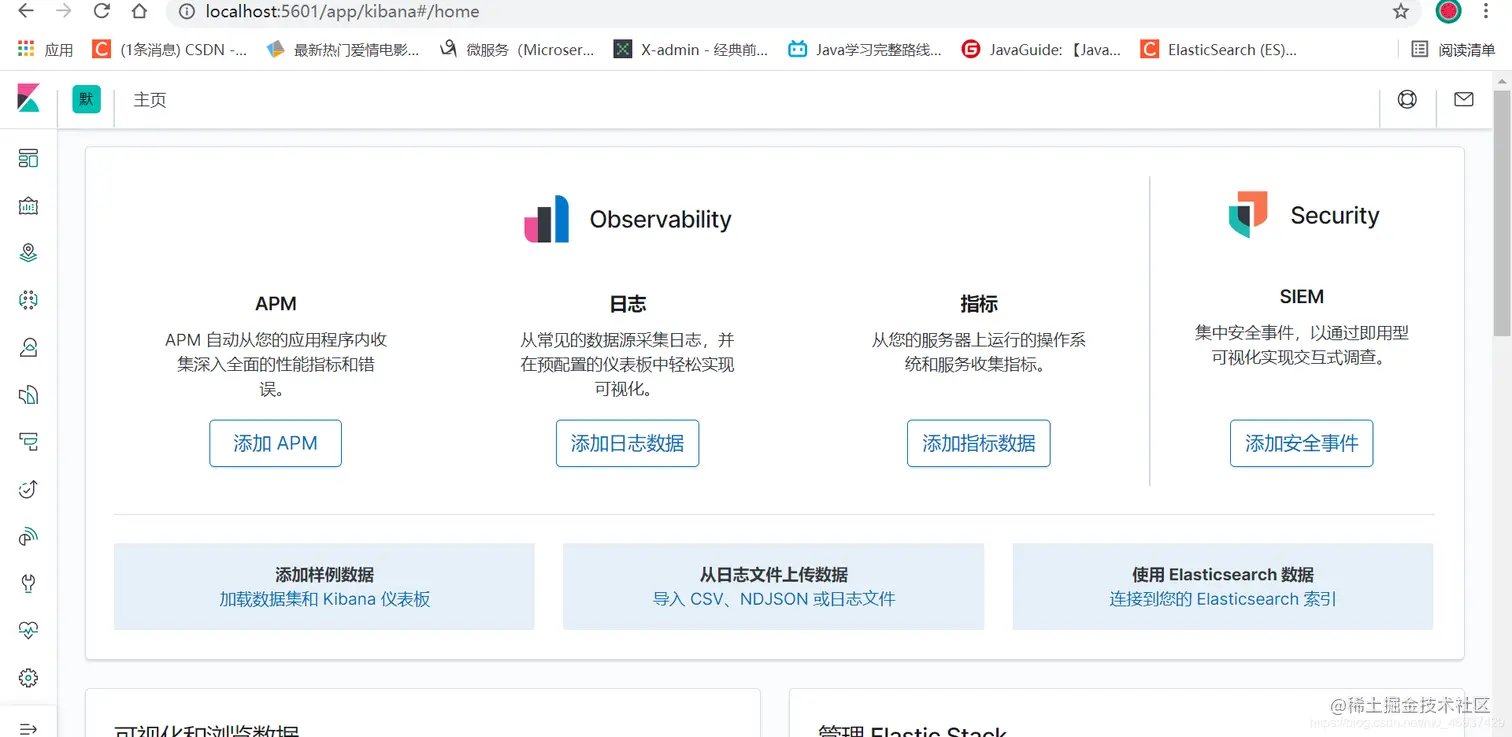Open the Chrome three-dot menu
Viewport: 1512px width, 737px height.
[1493, 13]
